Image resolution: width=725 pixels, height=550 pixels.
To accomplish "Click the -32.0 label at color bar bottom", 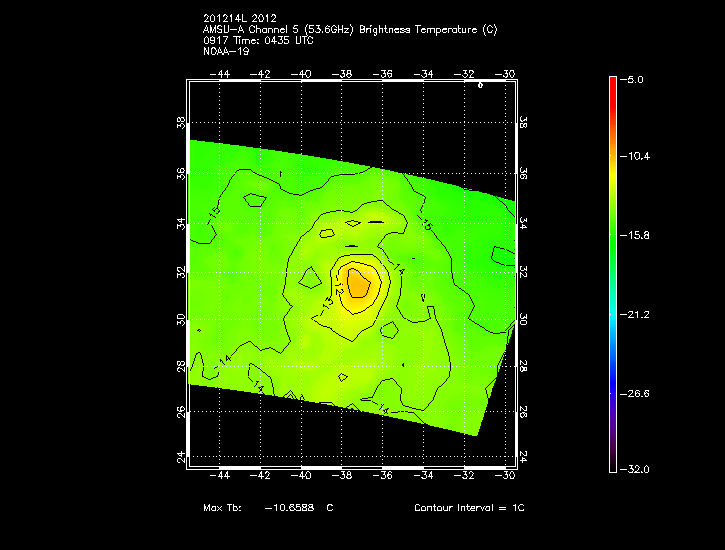I will [x=636, y=469].
